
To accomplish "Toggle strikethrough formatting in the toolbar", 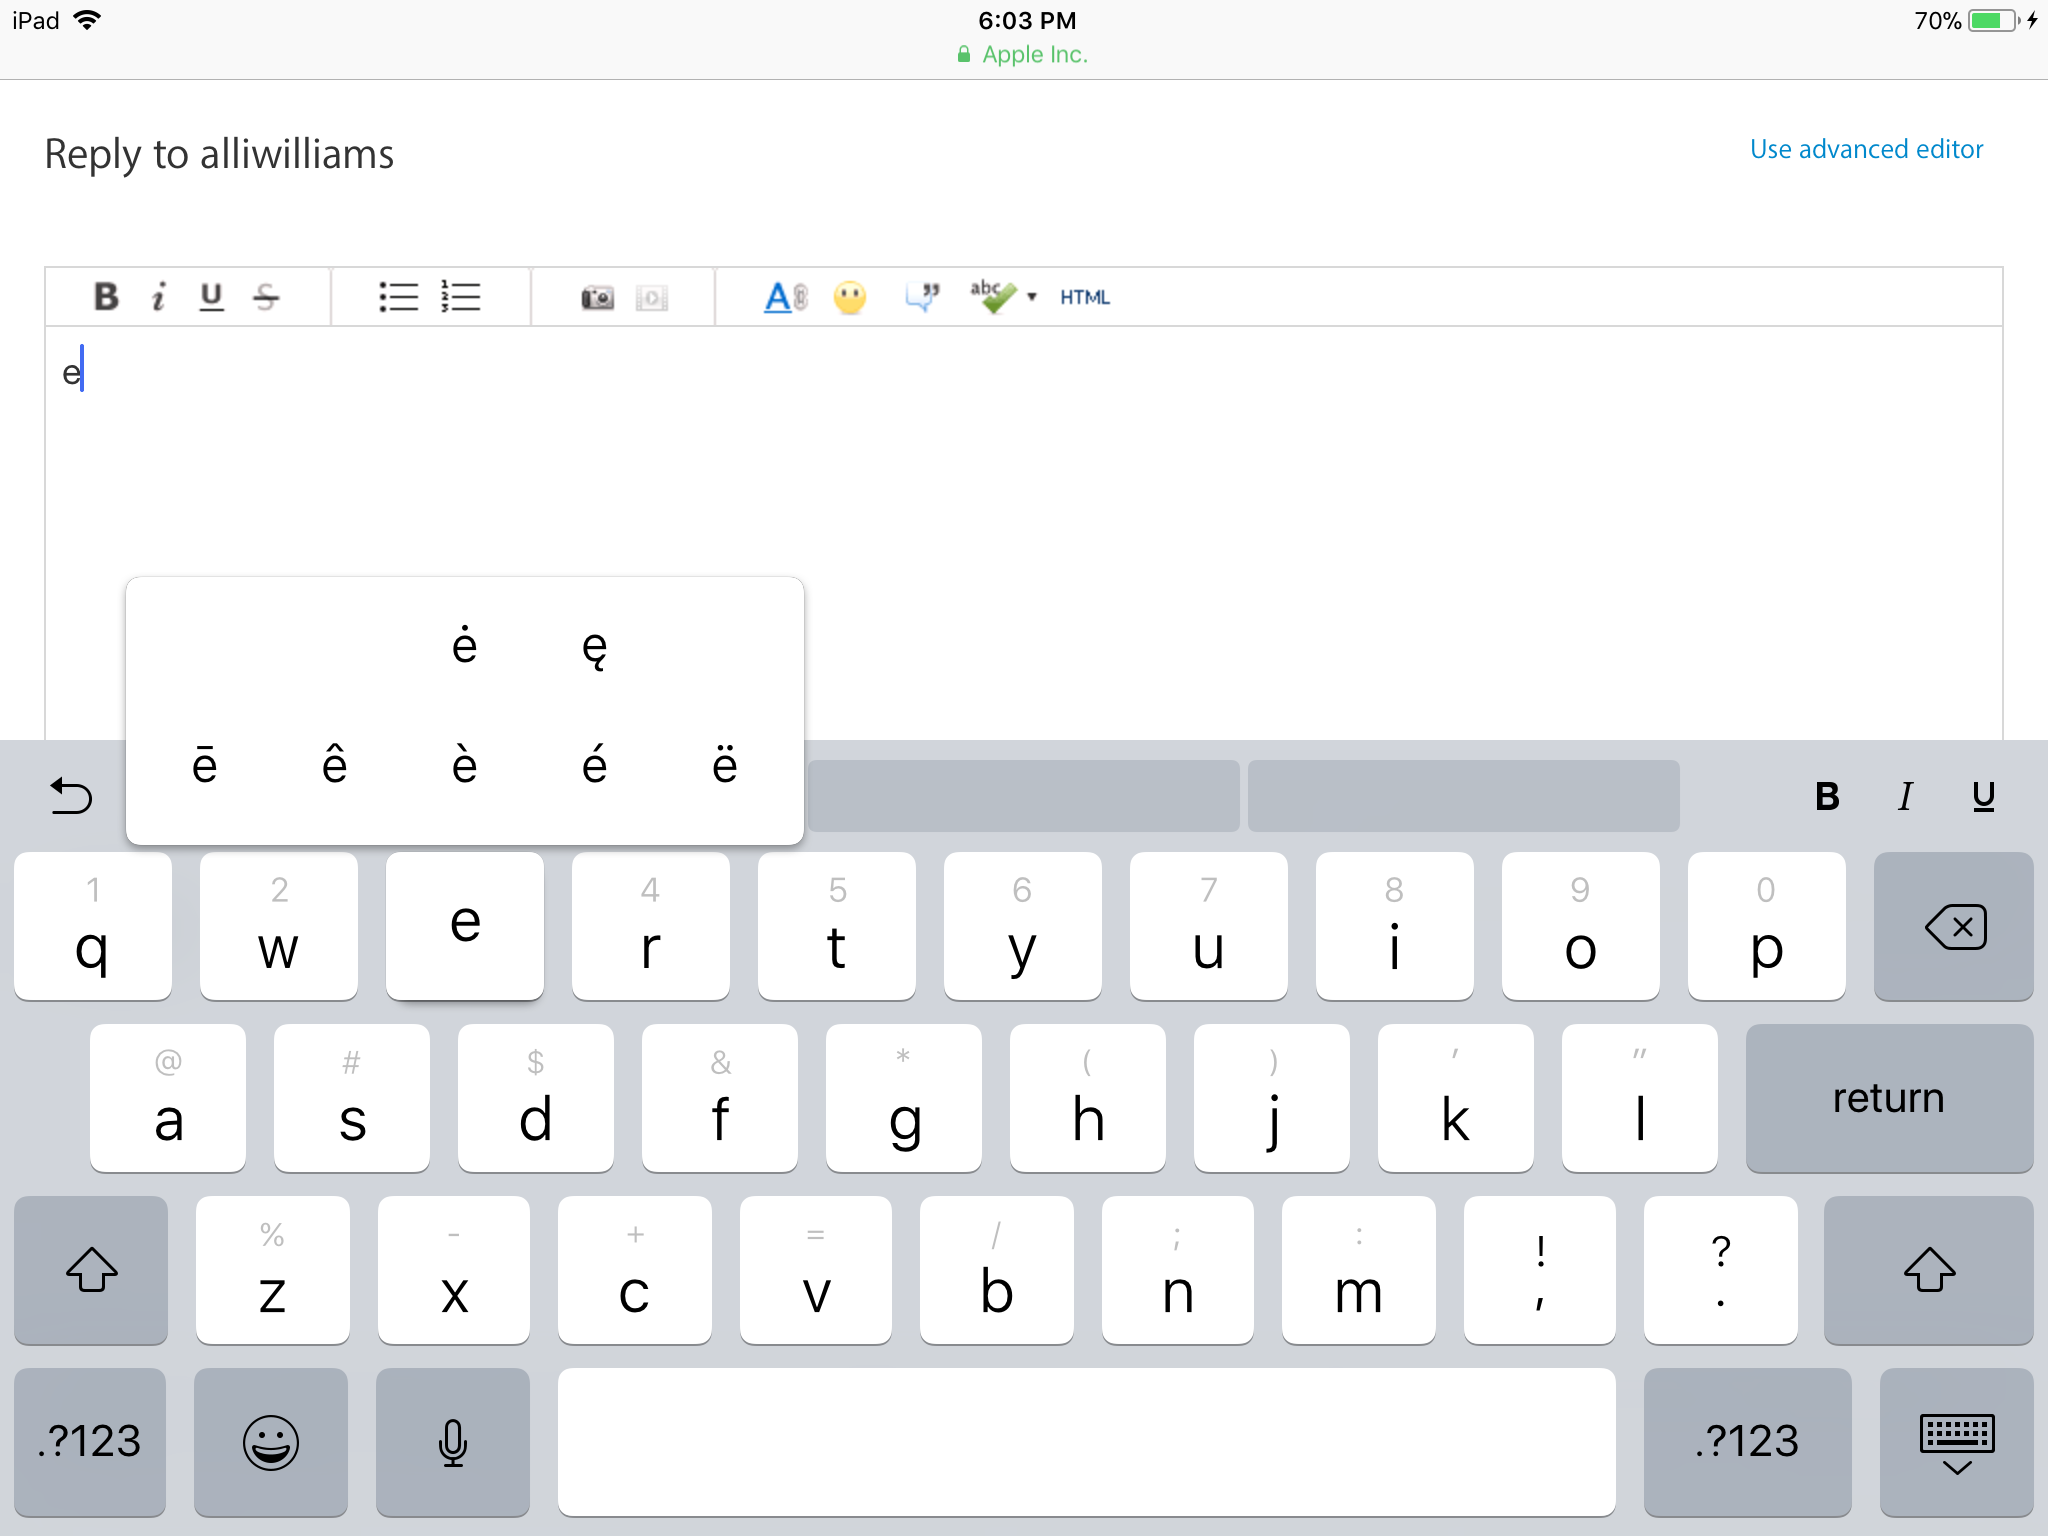I will click(x=266, y=297).
